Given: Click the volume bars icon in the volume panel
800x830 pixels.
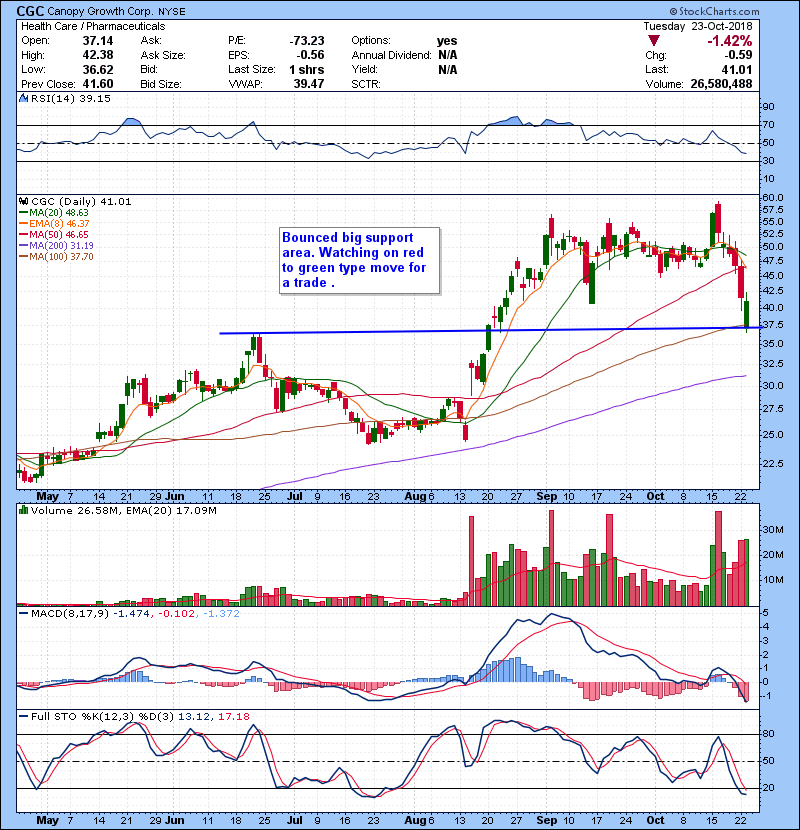Looking at the screenshot, I should 23,510.
